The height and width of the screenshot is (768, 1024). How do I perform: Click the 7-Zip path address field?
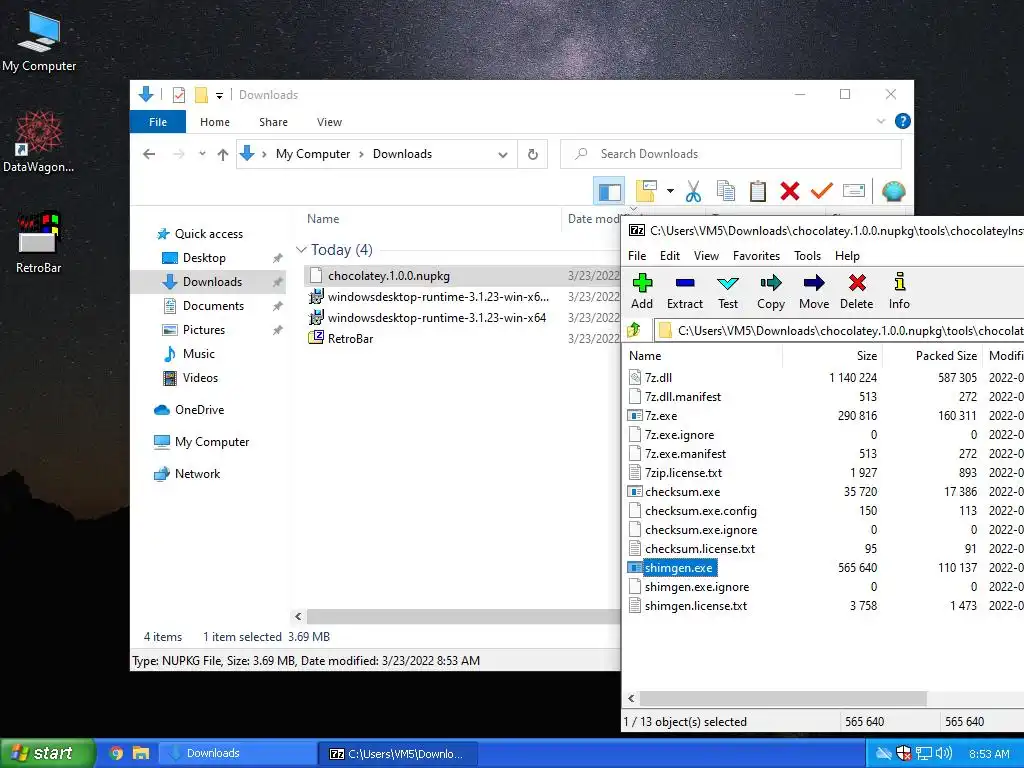(839, 330)
